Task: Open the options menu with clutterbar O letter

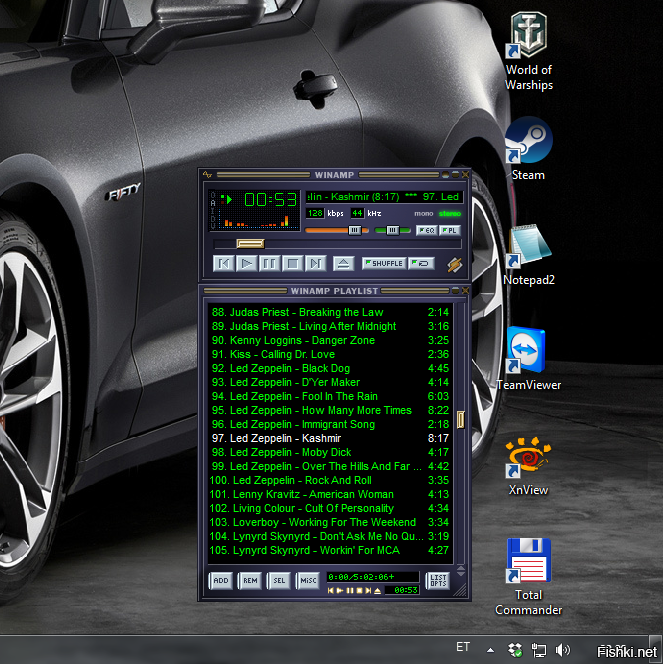Action: [x=213, y=196]
